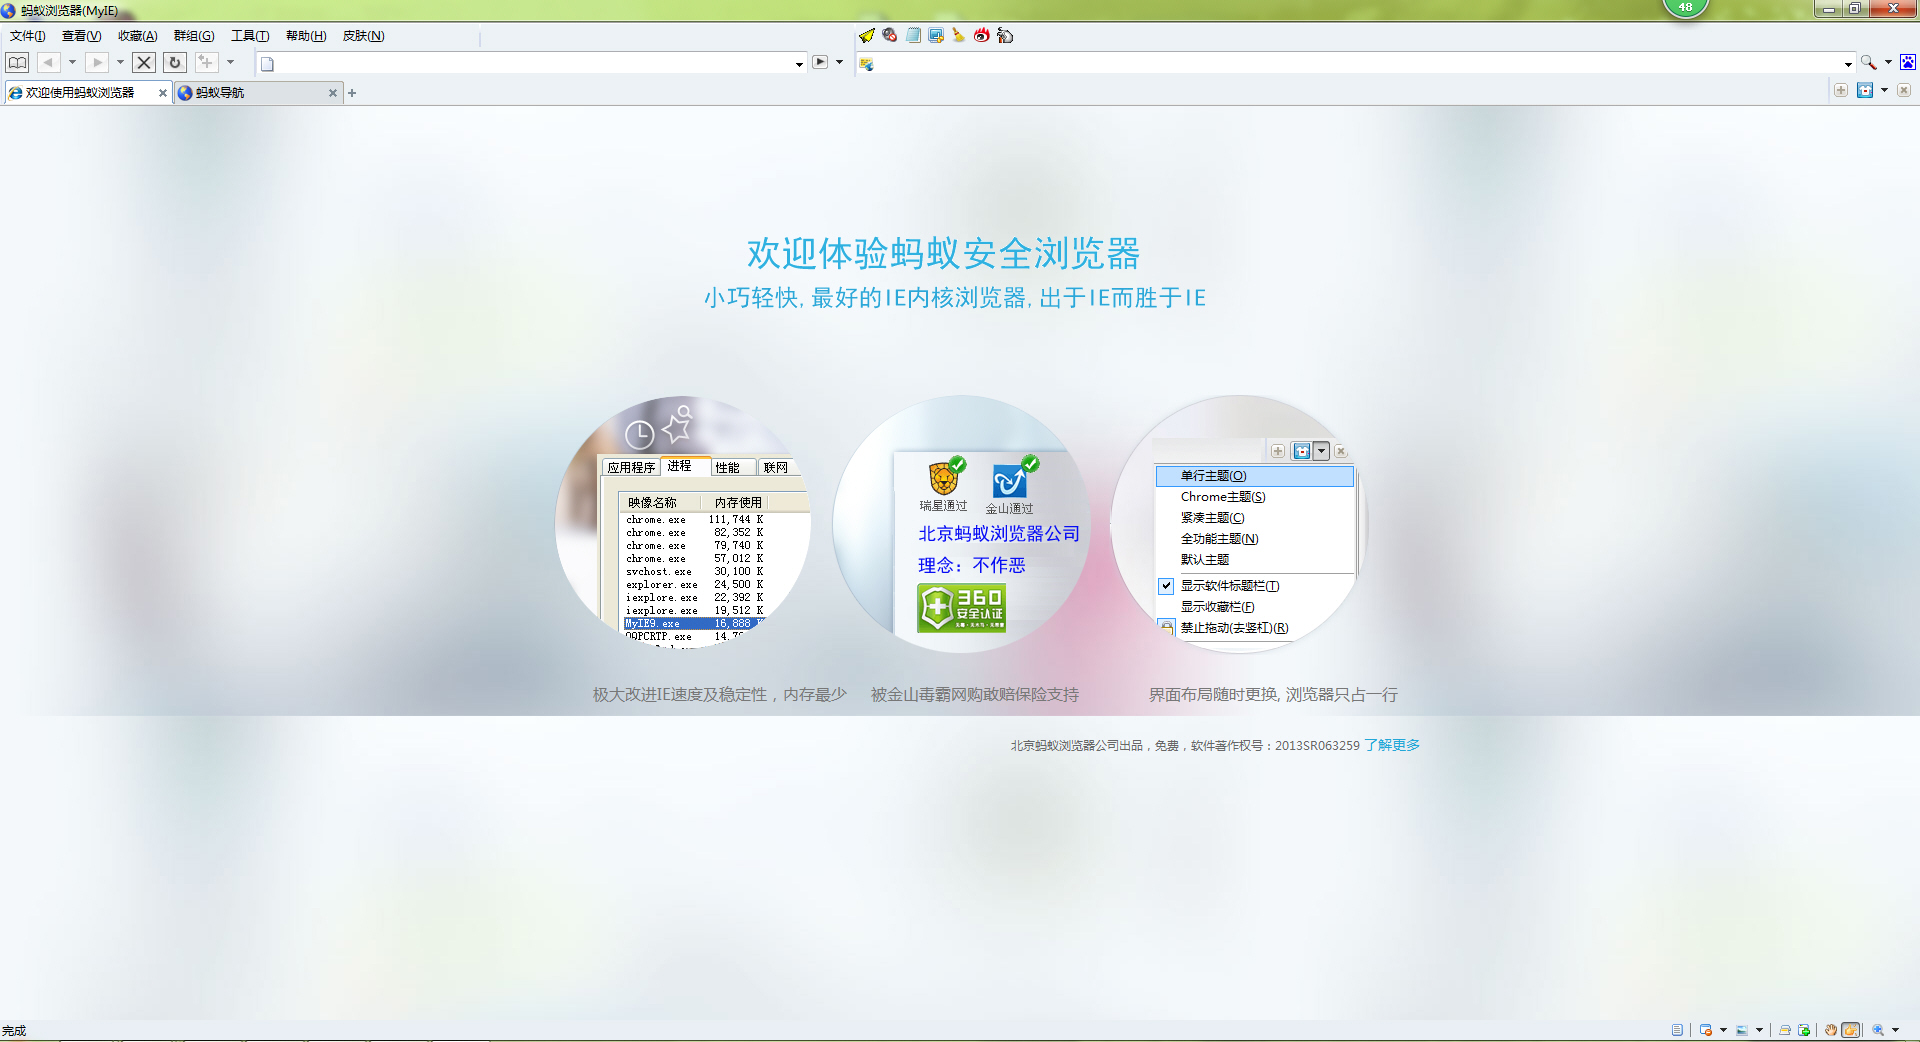Open the dropdown next to the magnifying glass
Viewport: 1920px width, 1042px height.
[x=1888, y=62]
